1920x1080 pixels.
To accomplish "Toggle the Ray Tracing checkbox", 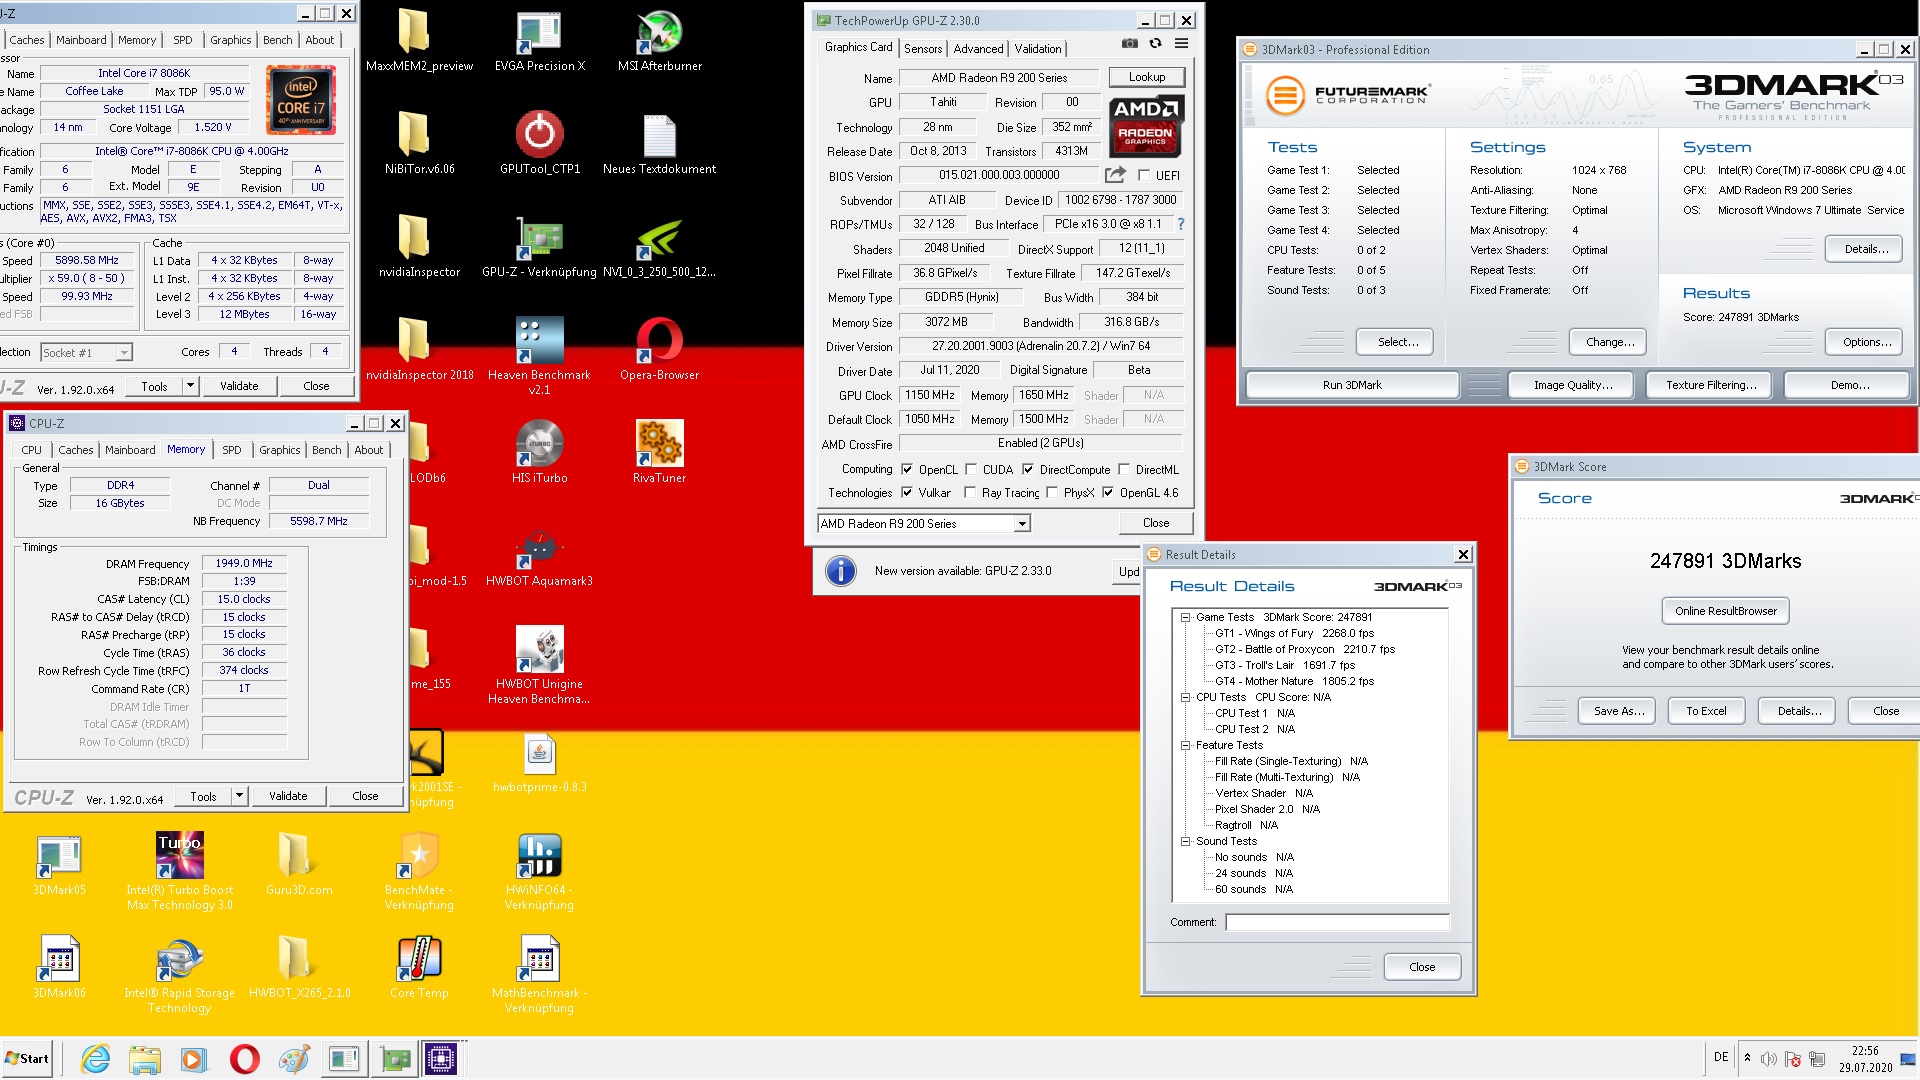I will point(970,492).
